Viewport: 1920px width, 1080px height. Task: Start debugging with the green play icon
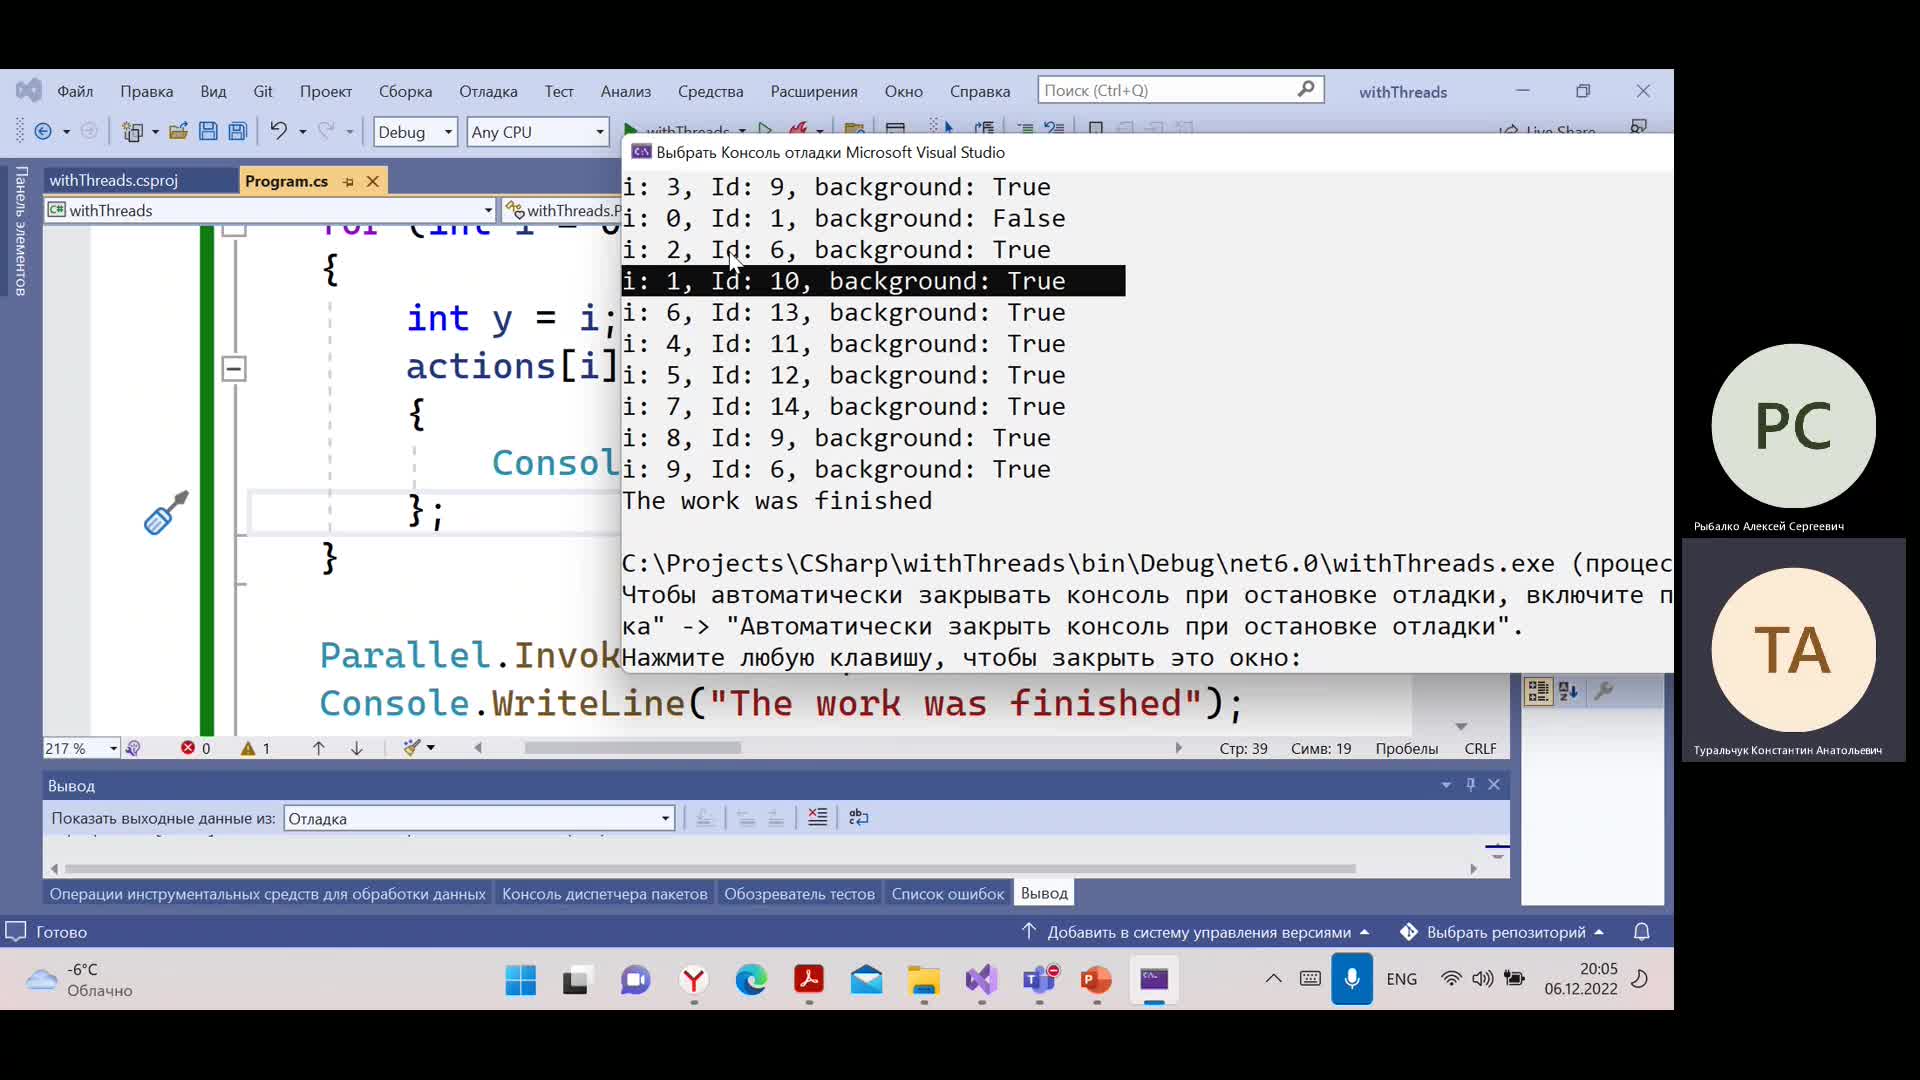click(630, 130)
